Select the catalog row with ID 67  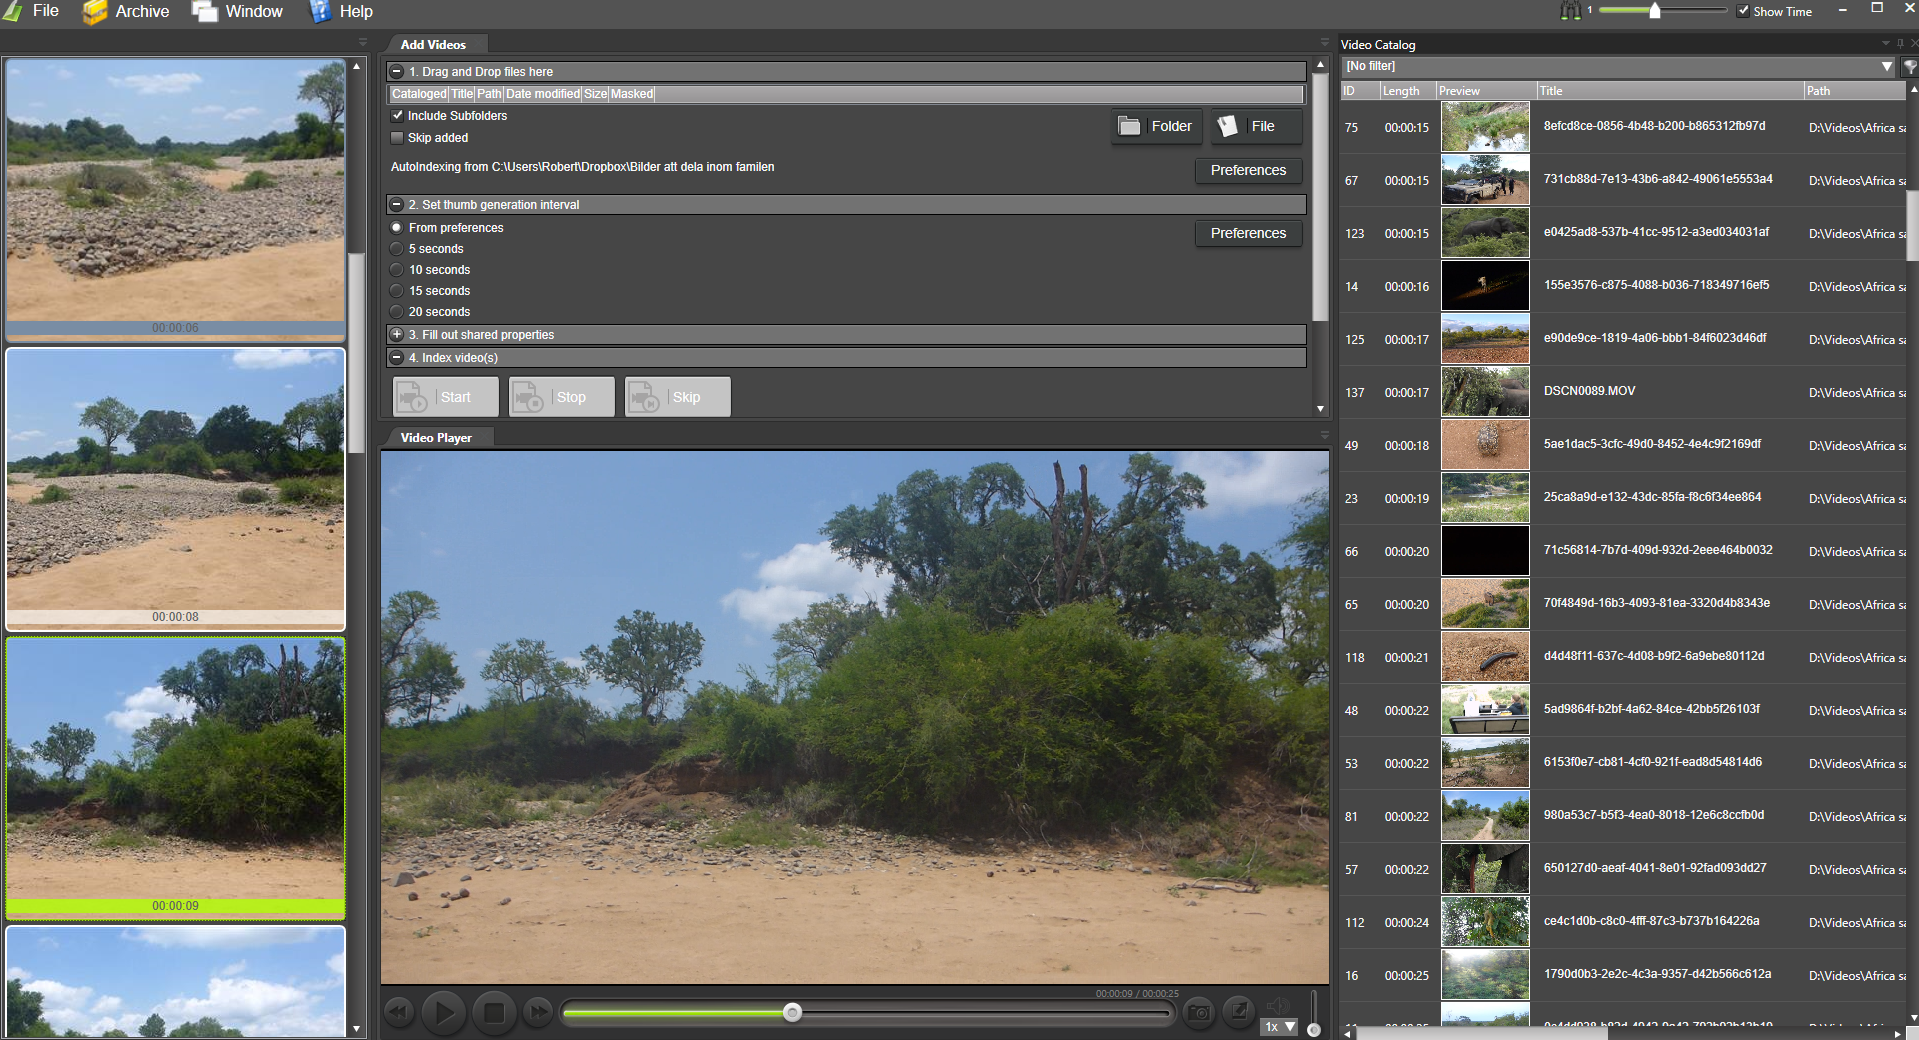point(1624,180)
